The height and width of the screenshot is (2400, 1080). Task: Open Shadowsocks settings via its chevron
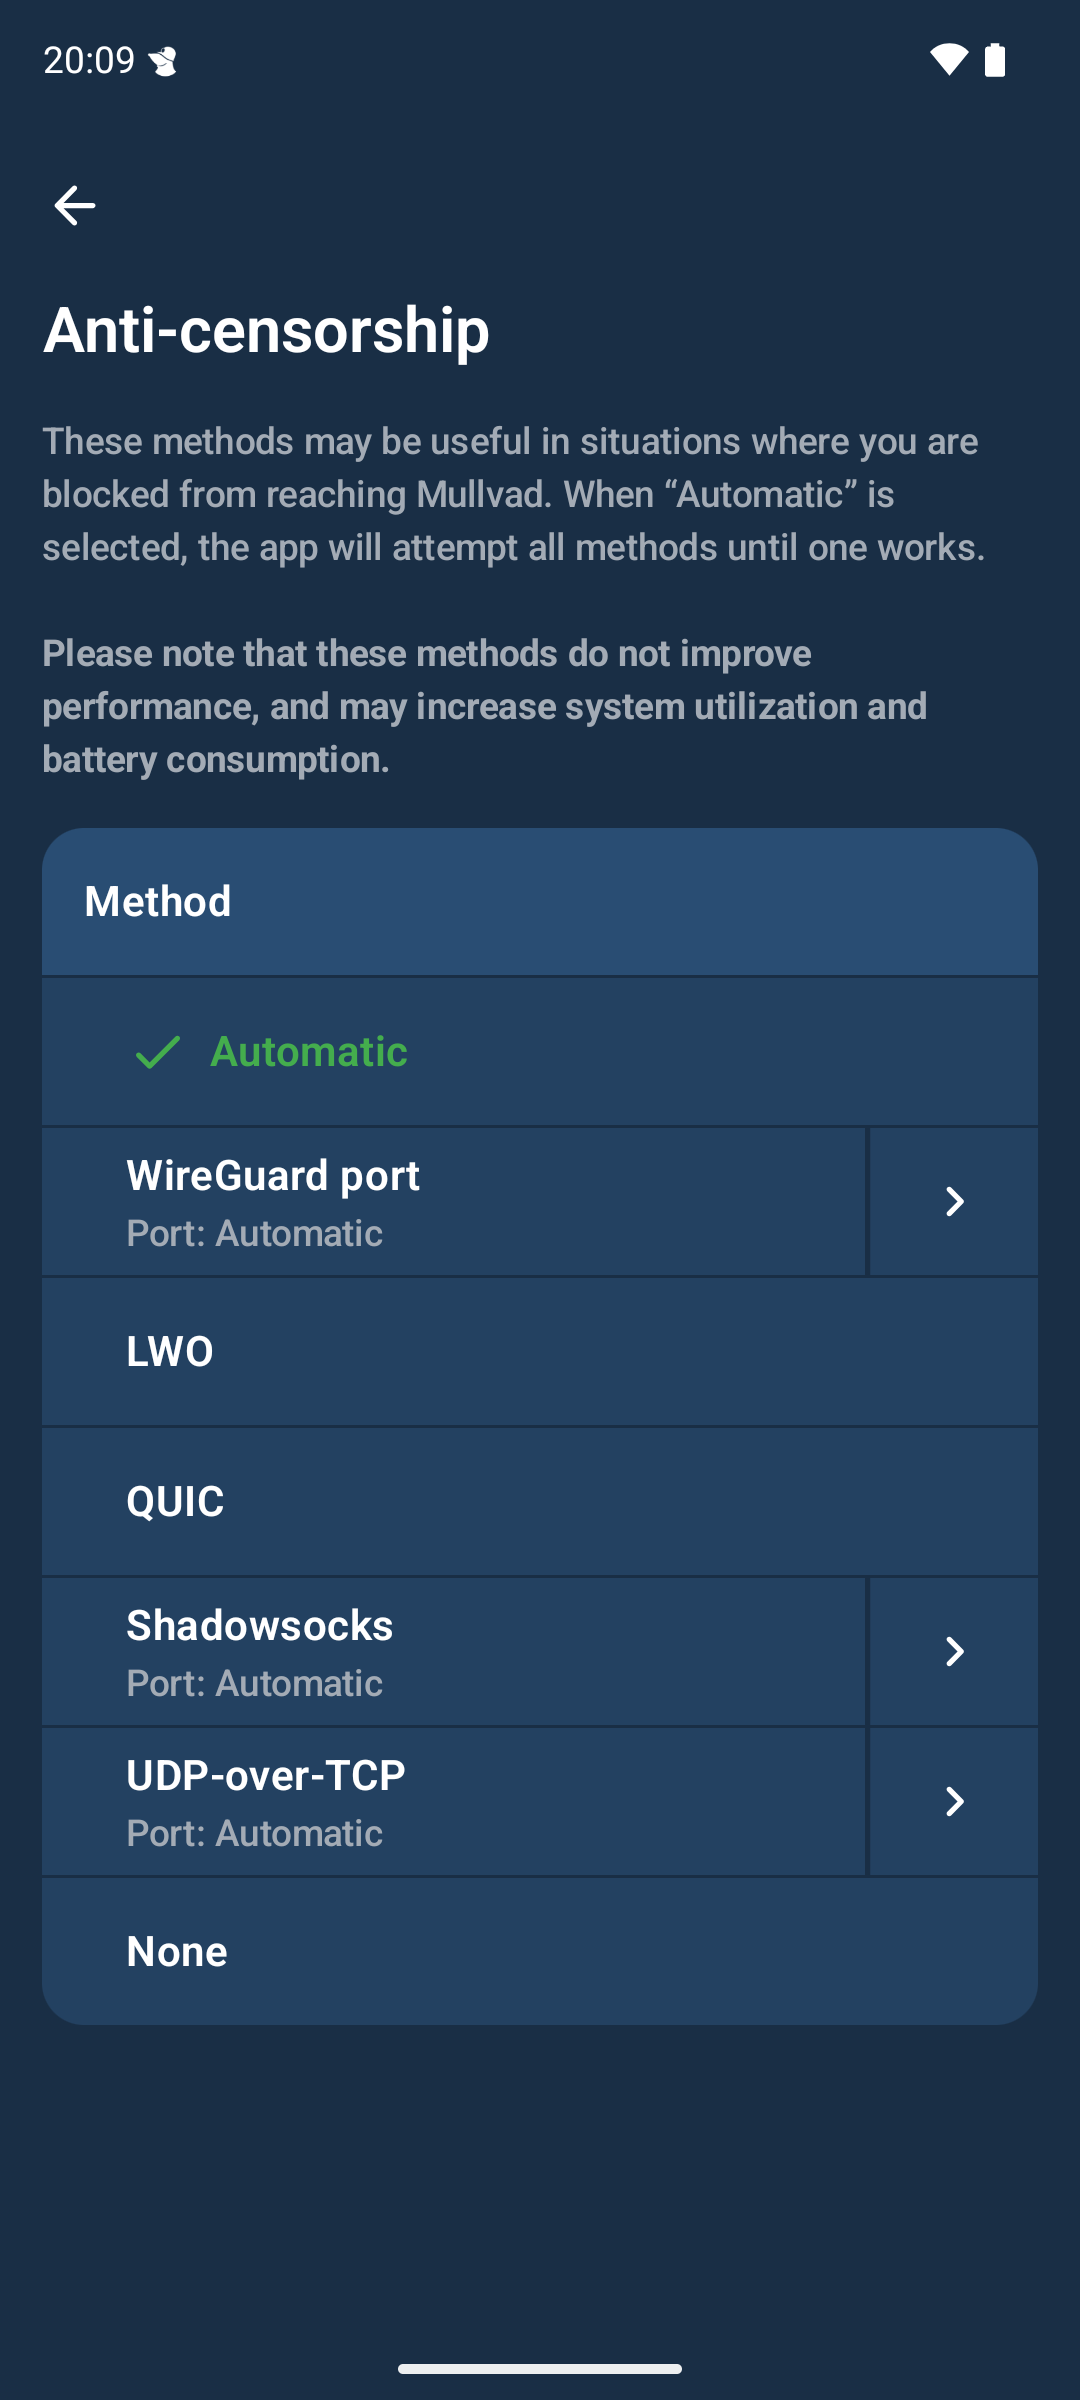pyautogui.click(x=953, y=1651)
